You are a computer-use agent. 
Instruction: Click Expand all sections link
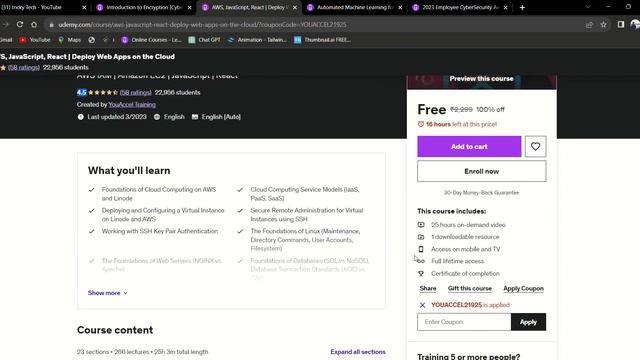[x=358, y=352]
